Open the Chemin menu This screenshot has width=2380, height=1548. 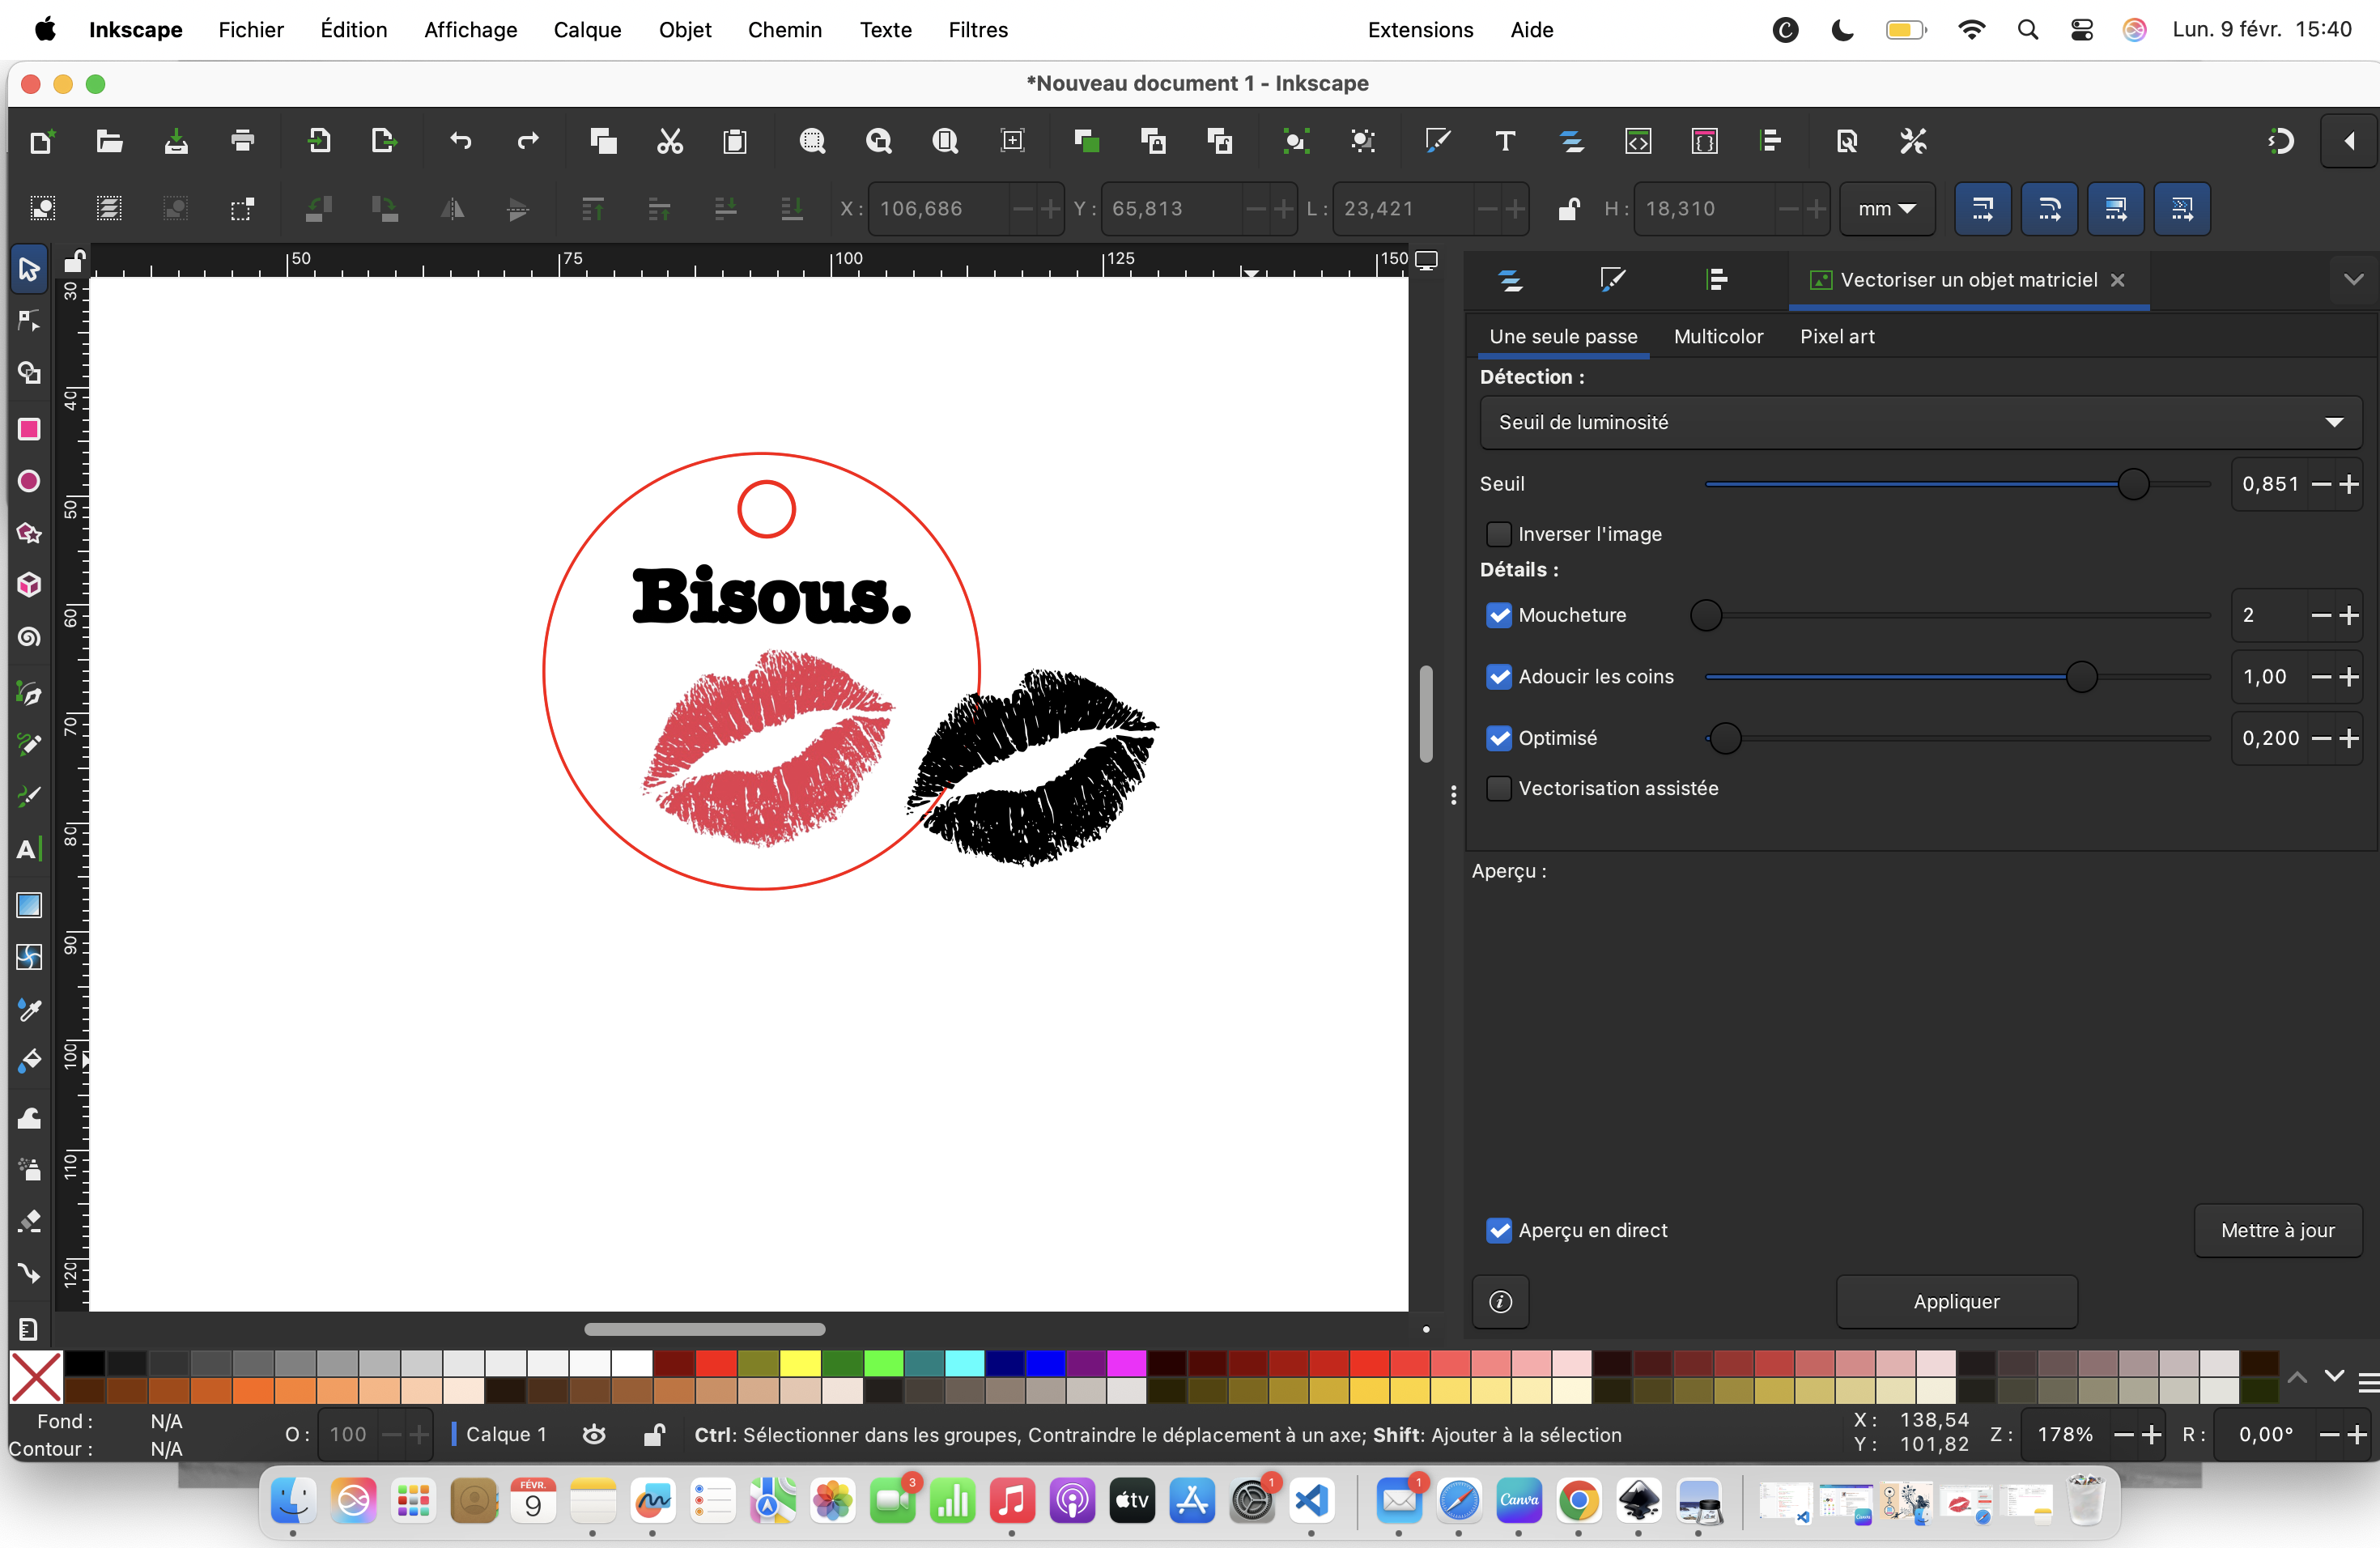[785, 30]
